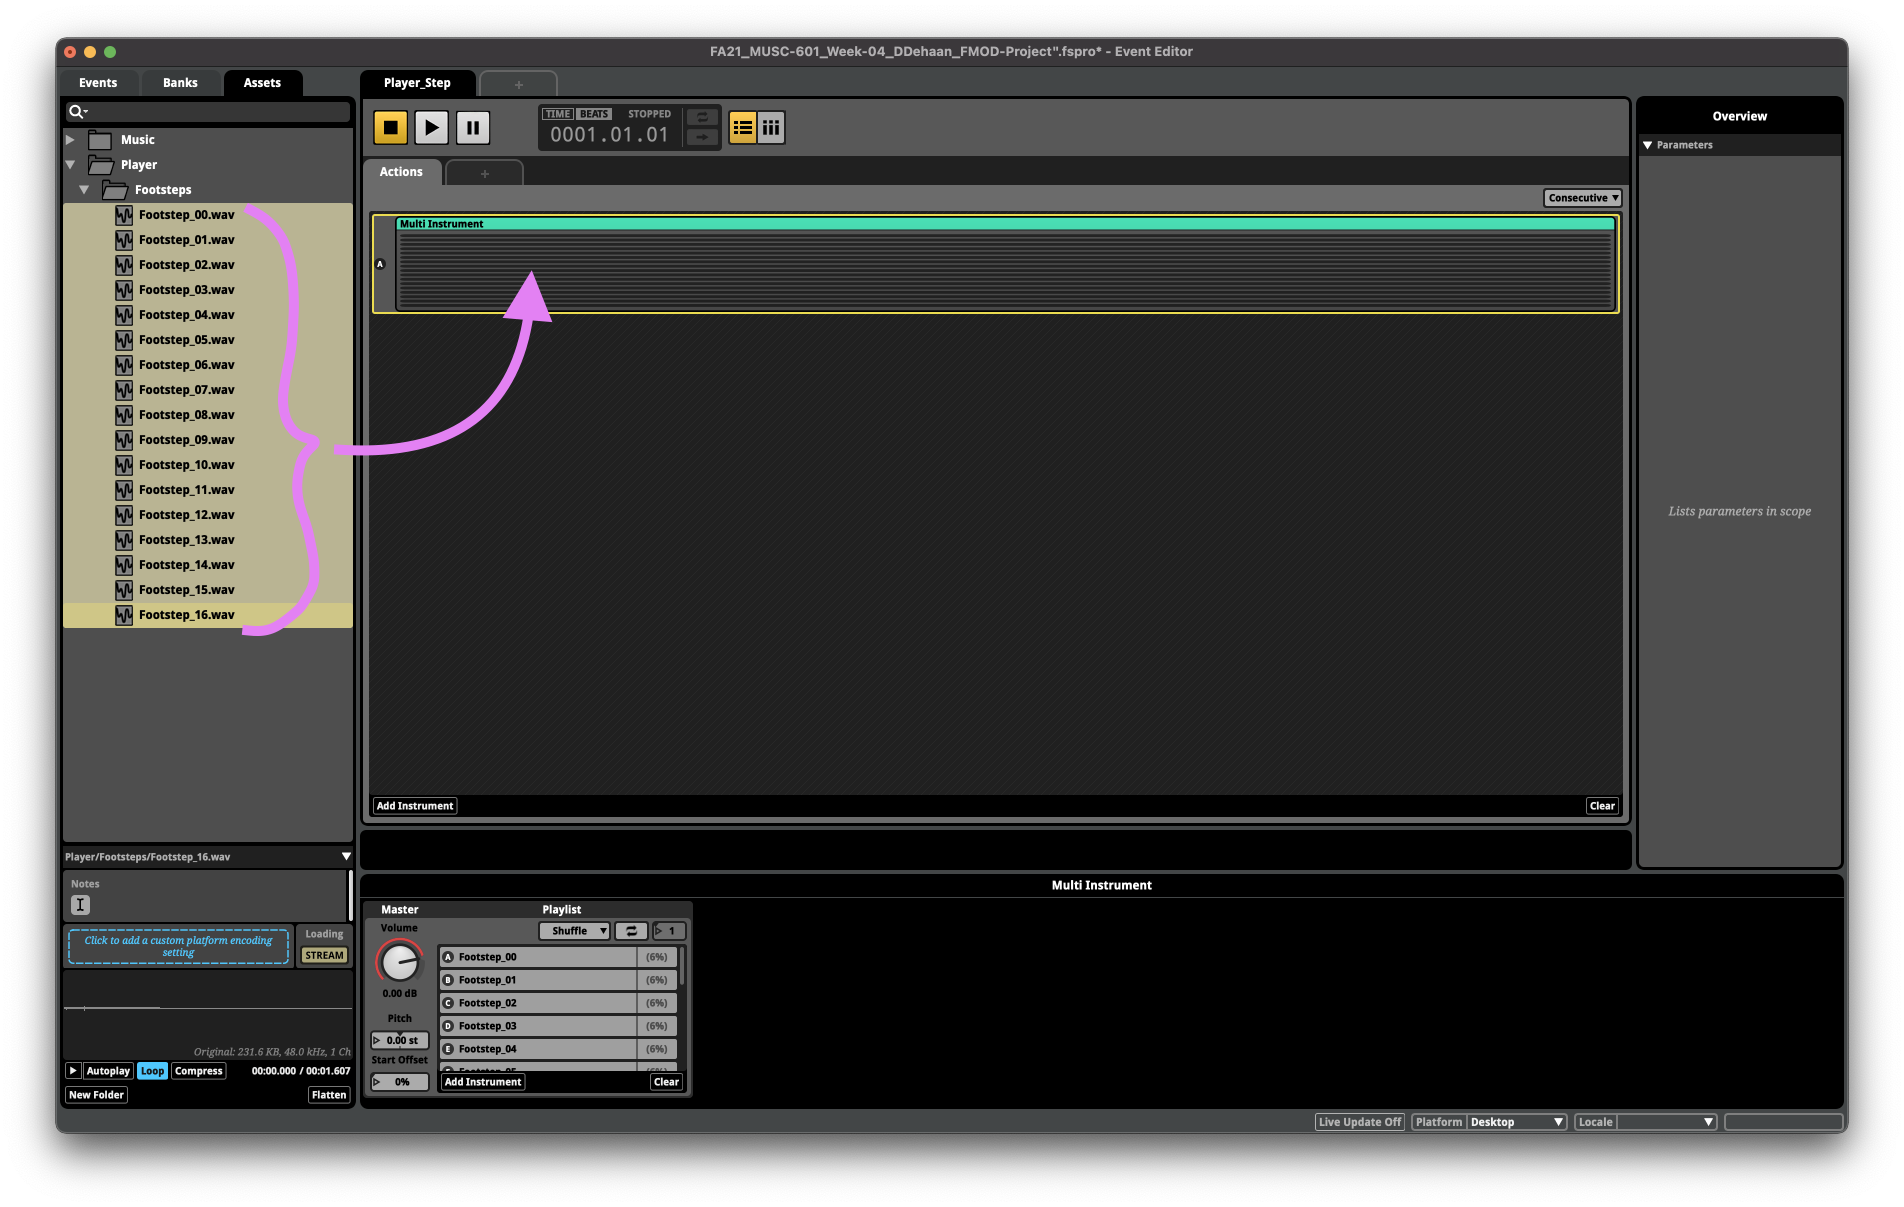Switch to the list view layout icon
1904x1207 pixels.
pyautogui.click(x=742, y=128)
